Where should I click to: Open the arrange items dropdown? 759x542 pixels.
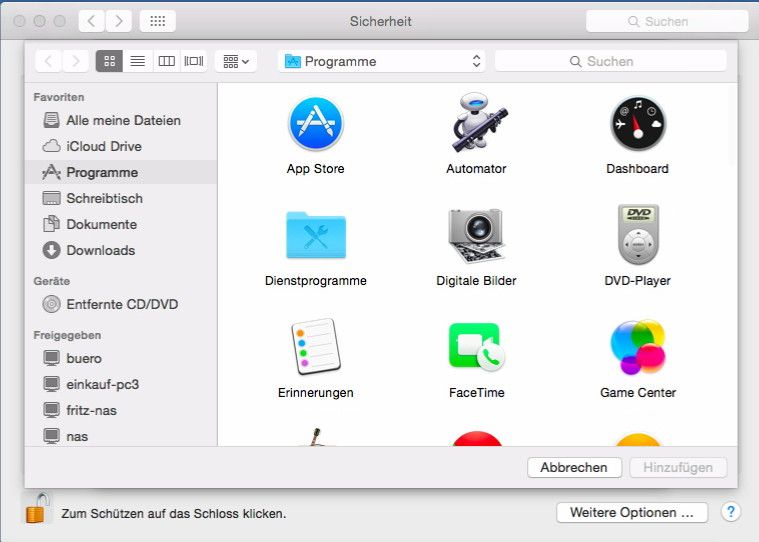tap(236, 61)
